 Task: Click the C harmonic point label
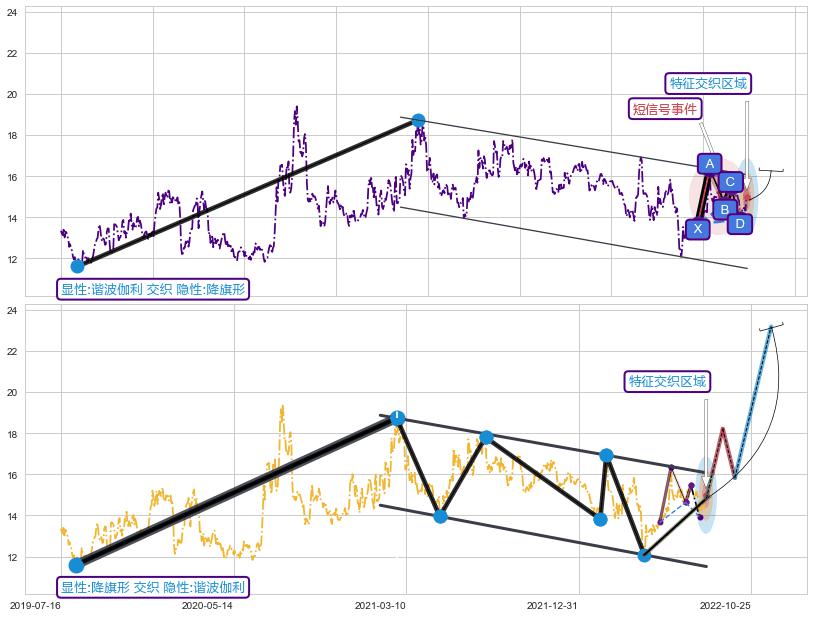pyautogui.click(x=730, y=181)
